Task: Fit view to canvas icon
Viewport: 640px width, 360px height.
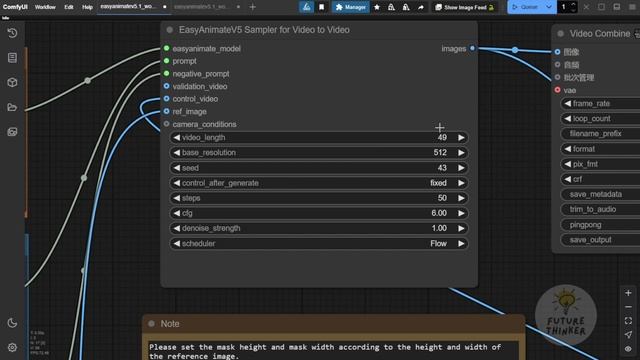Action: pyautogui.click(x=628, y=321)
